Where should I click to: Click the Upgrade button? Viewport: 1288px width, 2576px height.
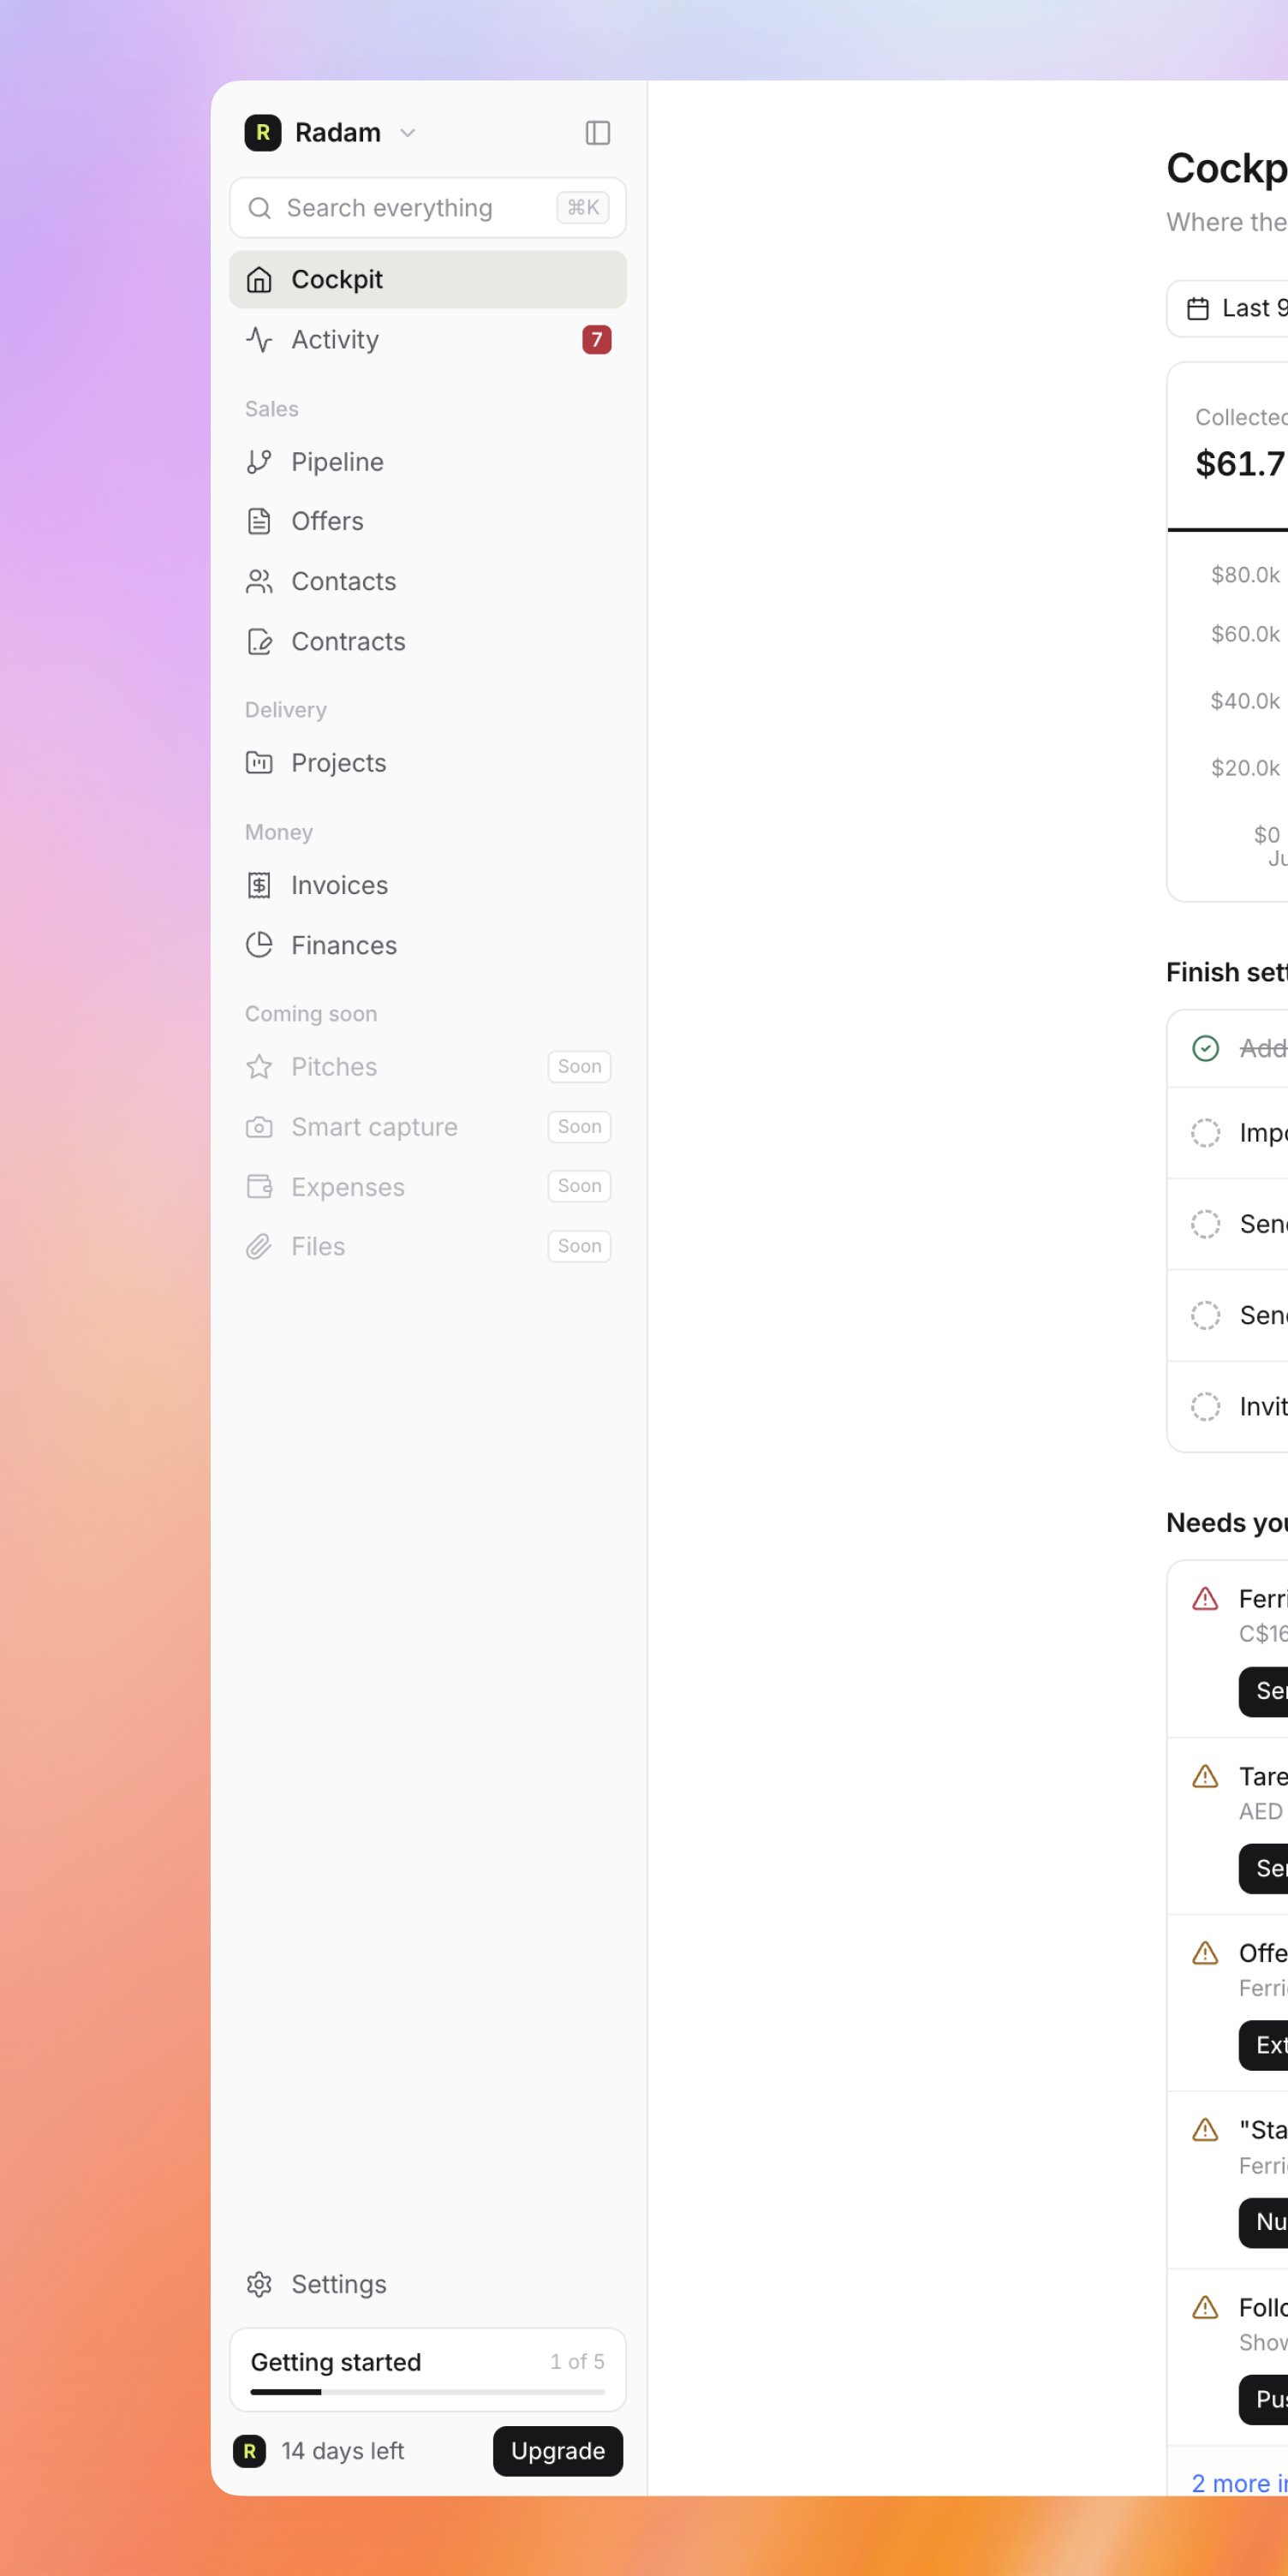(558, 2451)
